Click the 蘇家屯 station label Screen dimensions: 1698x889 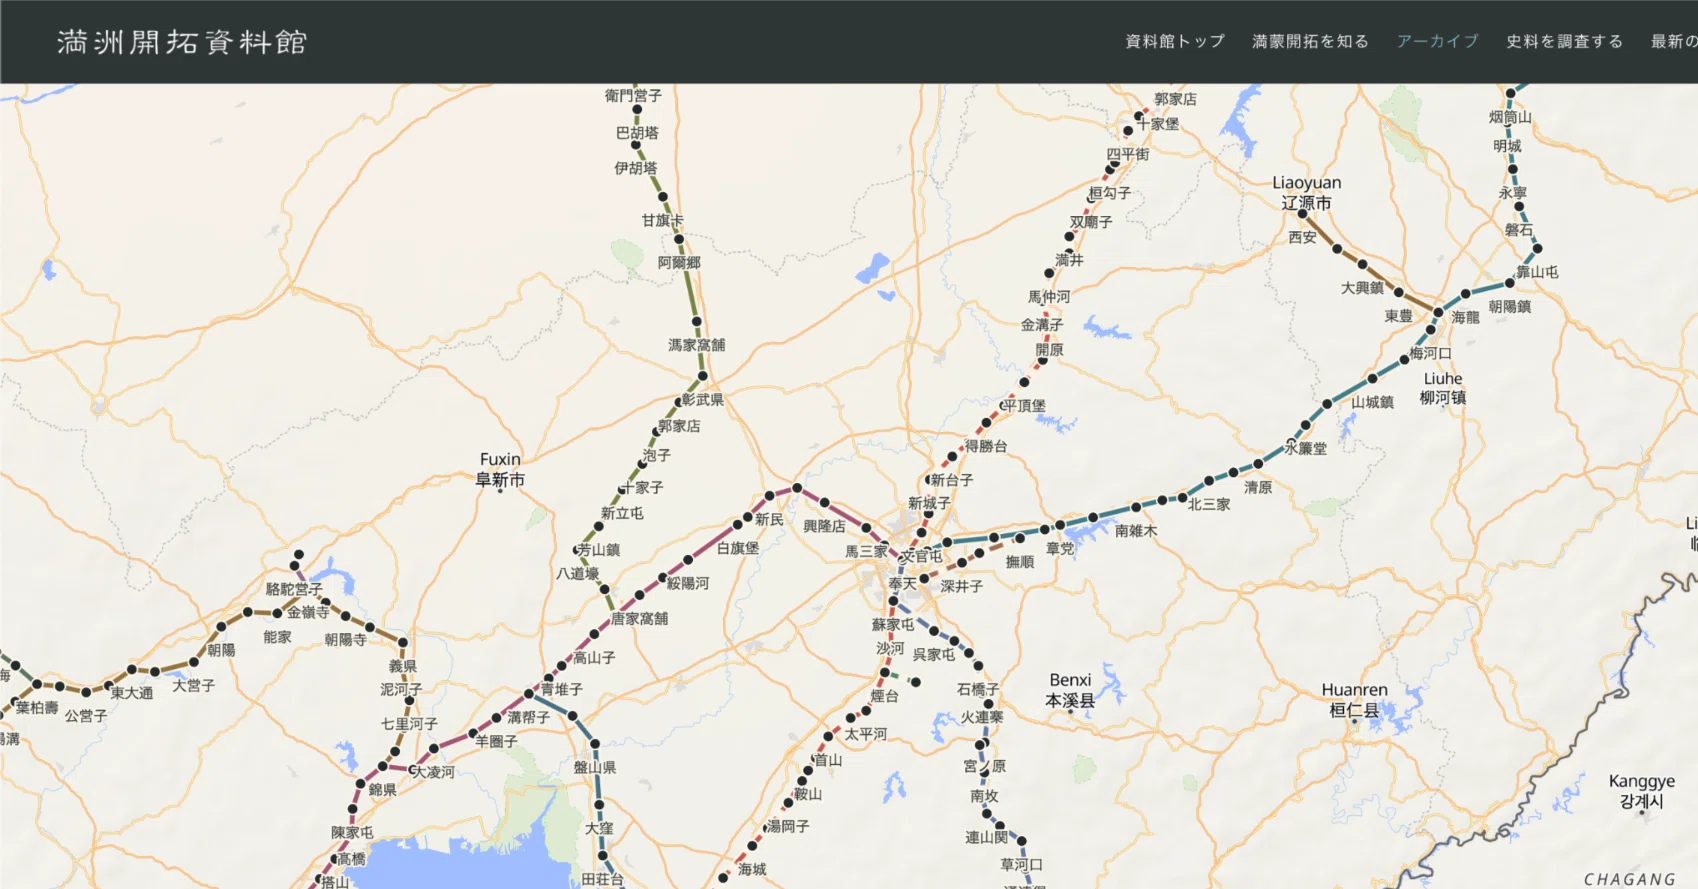point(893,625)
